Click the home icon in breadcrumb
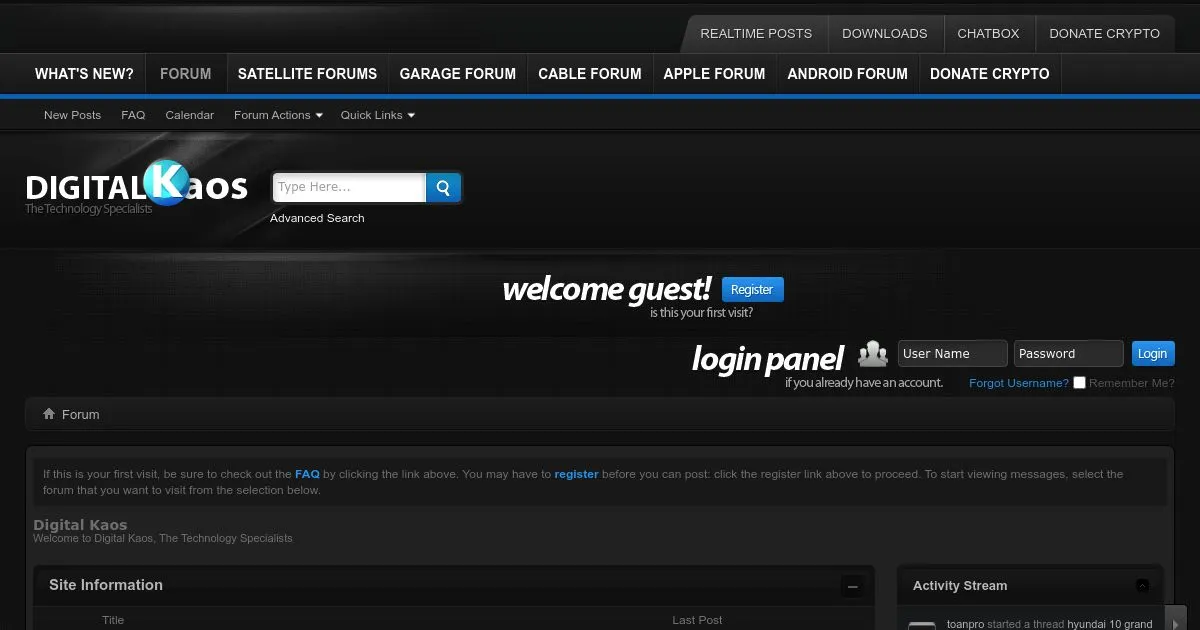1200x630 pixels. (48, 414)
